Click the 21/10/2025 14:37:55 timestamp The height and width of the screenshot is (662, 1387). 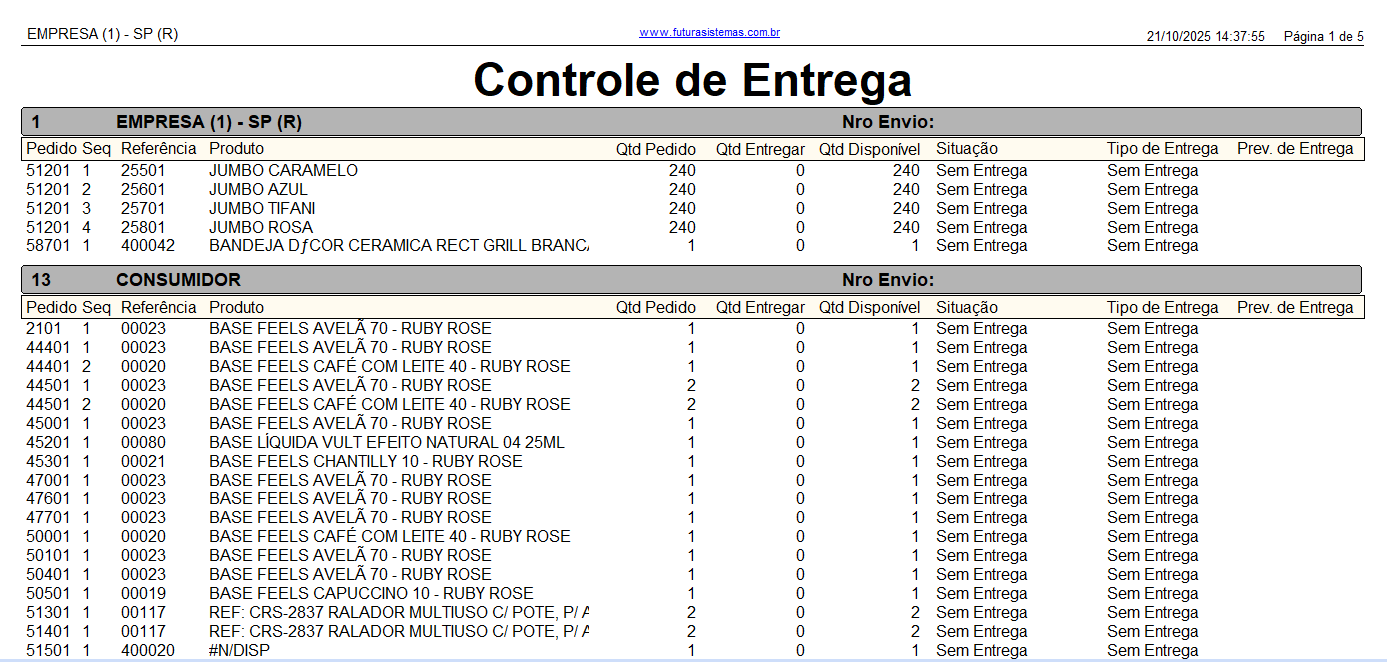(1205, 37)
